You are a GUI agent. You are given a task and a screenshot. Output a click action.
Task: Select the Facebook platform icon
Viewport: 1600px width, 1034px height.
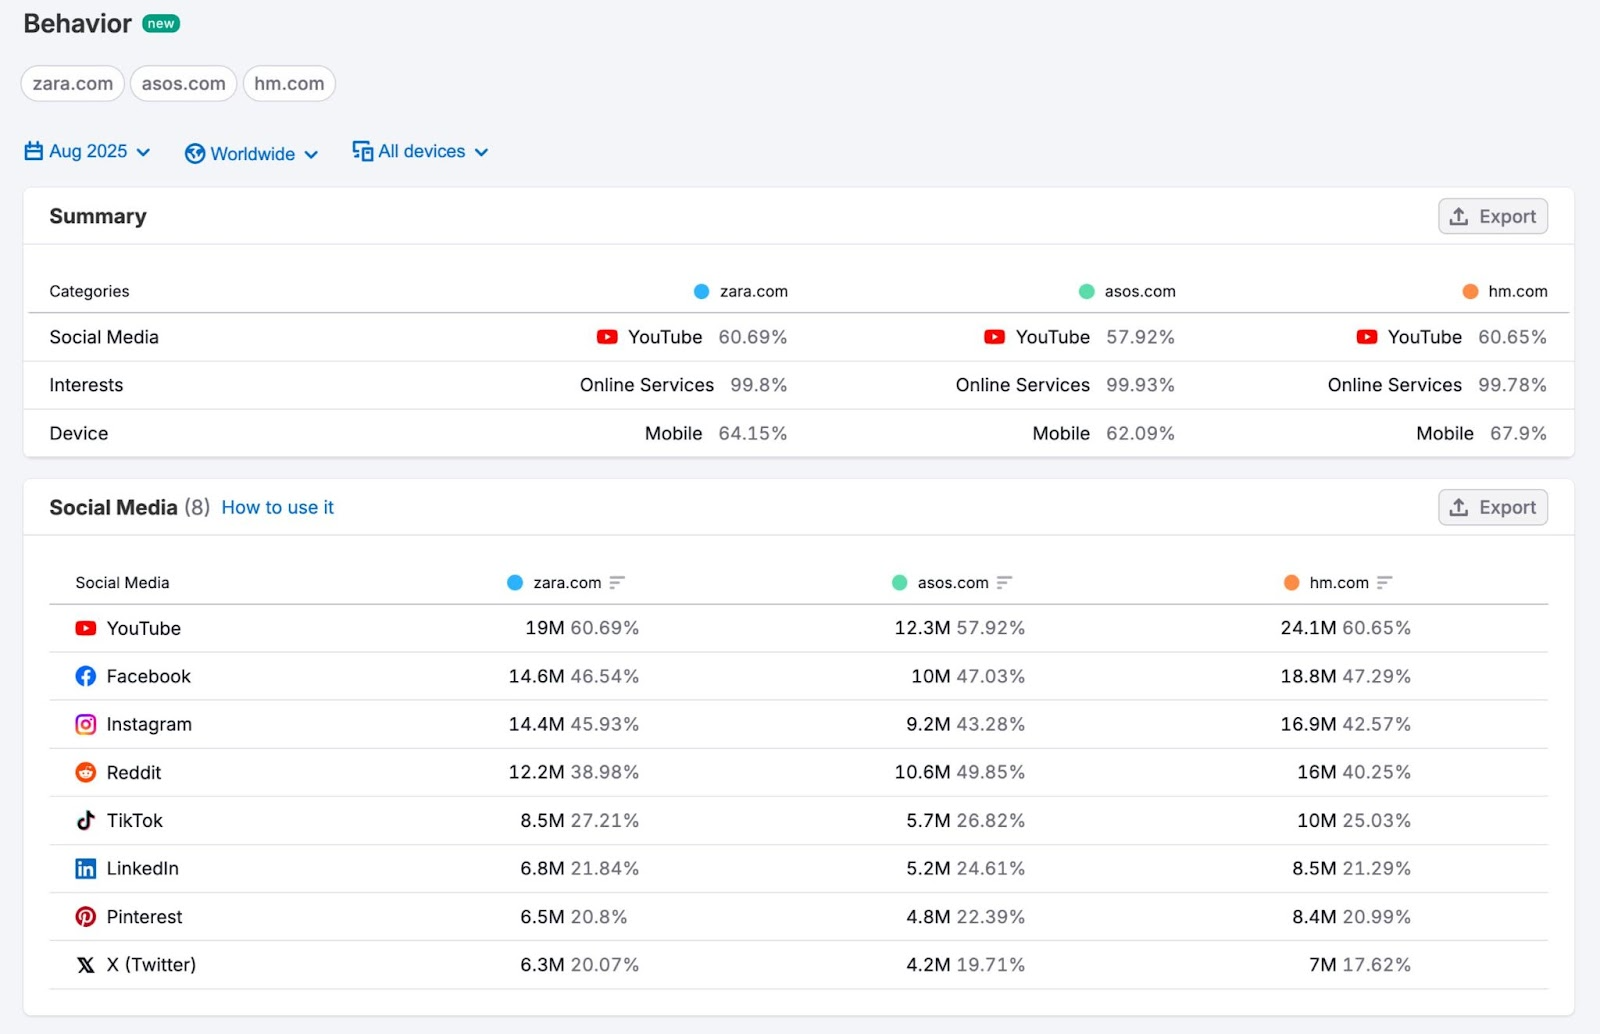click(85, 676)
